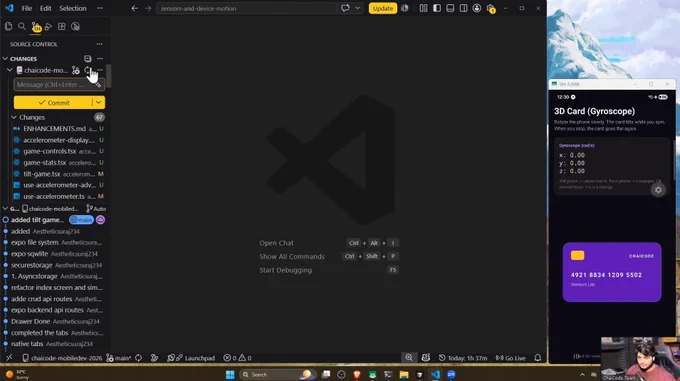Screen dimensions: 680x381
Task: Click the main branch in status bar
Action: (118, 358)
